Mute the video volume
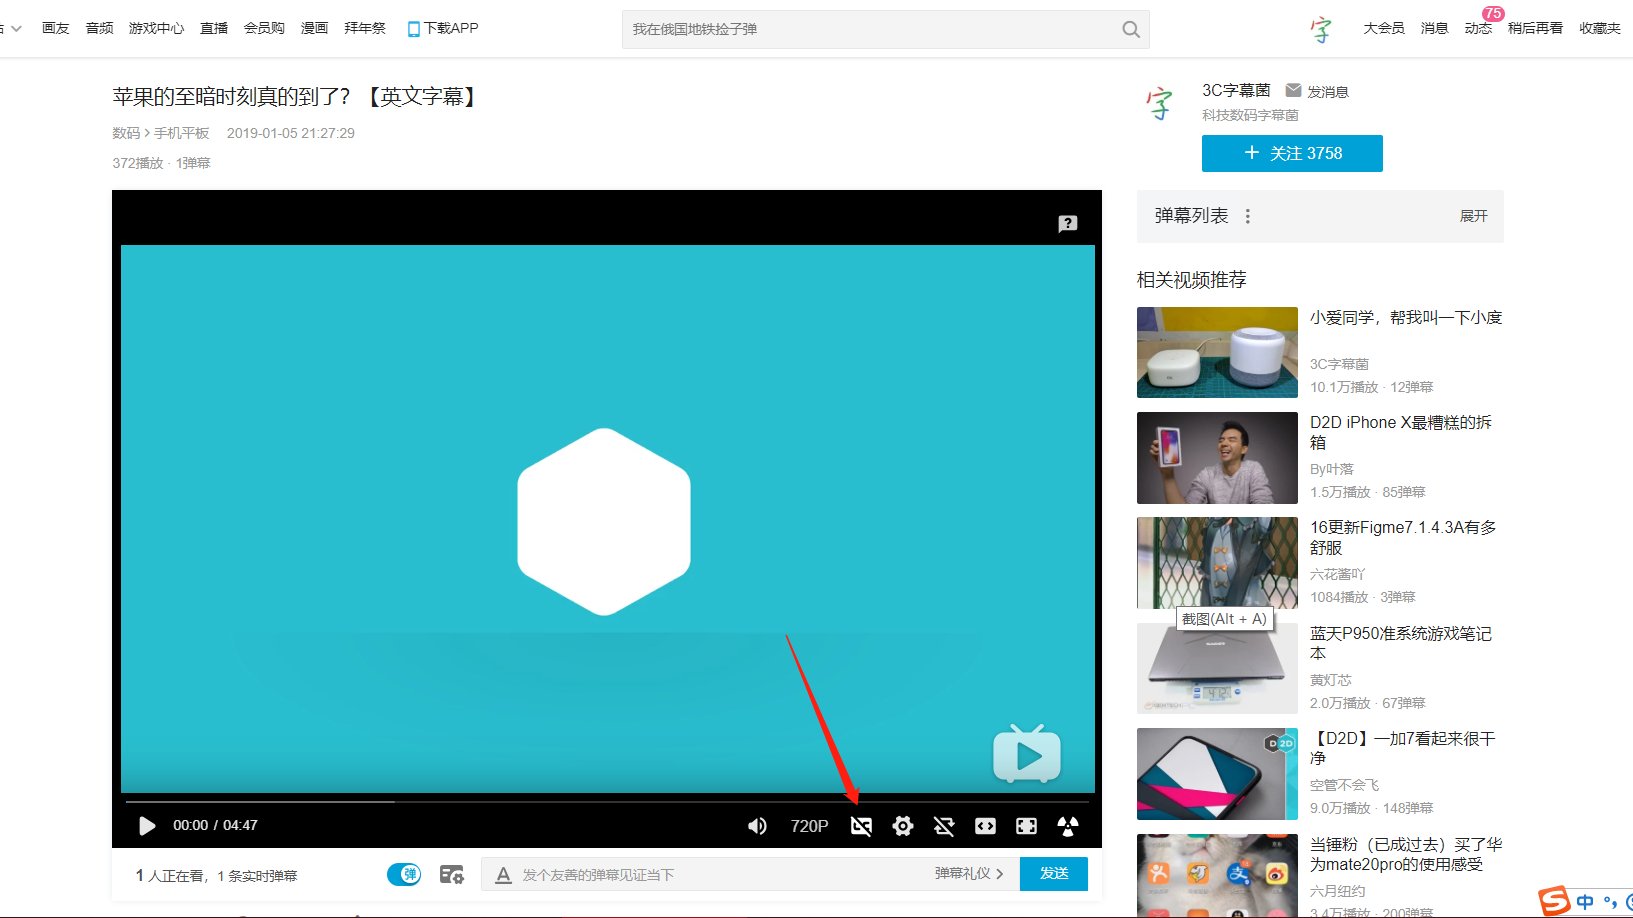 757,826
